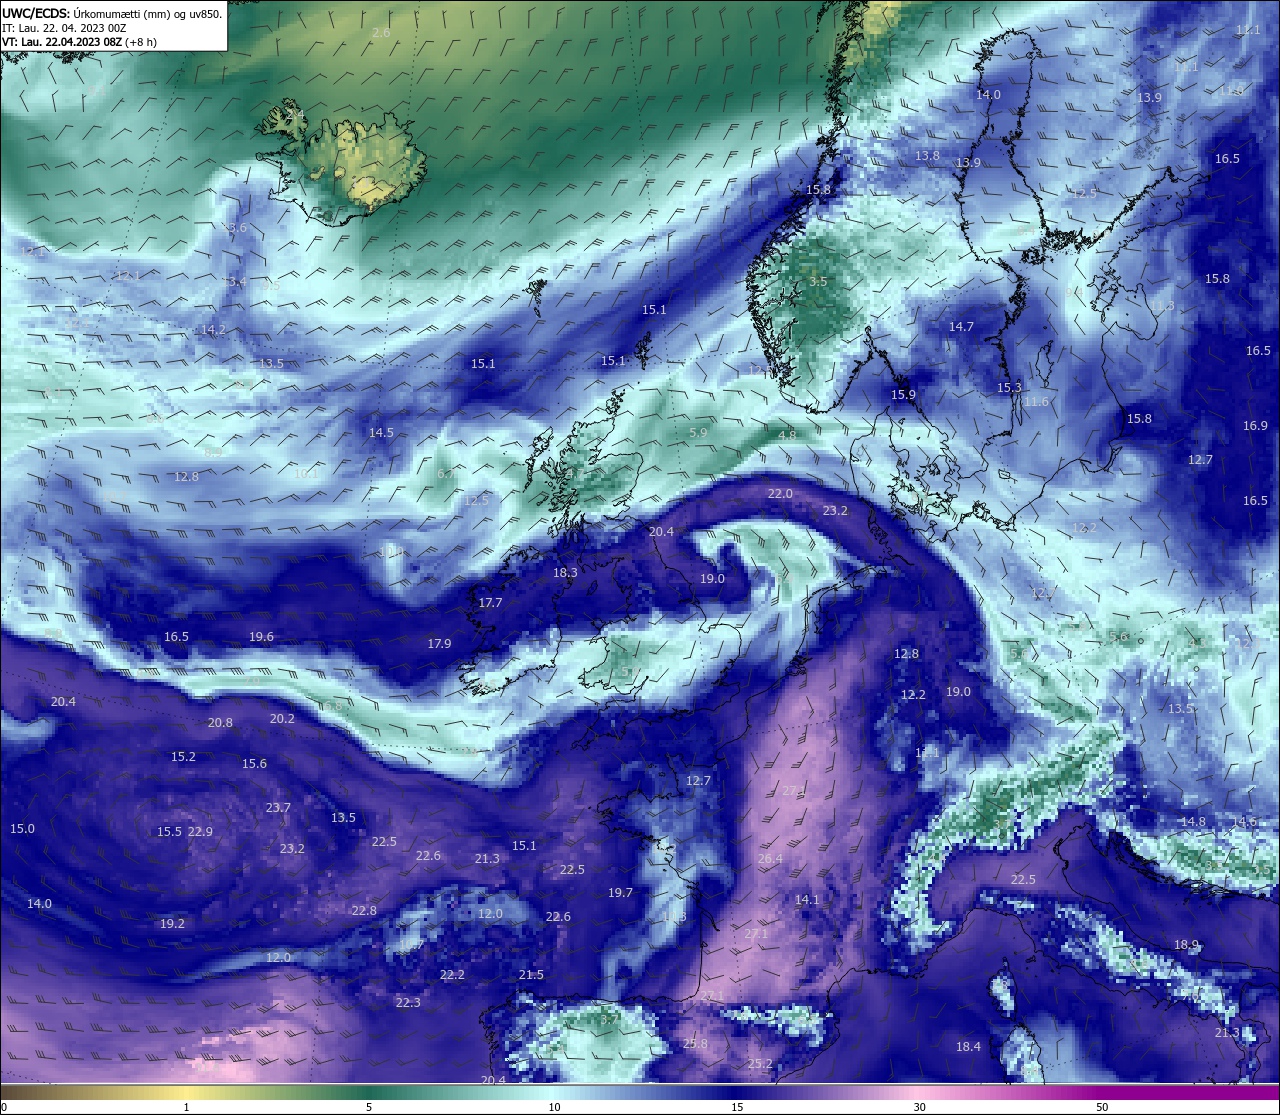Click the '14.1' value over France
The width and height of the screenshot is (1280, 1115).
click(x=807, y=900)
